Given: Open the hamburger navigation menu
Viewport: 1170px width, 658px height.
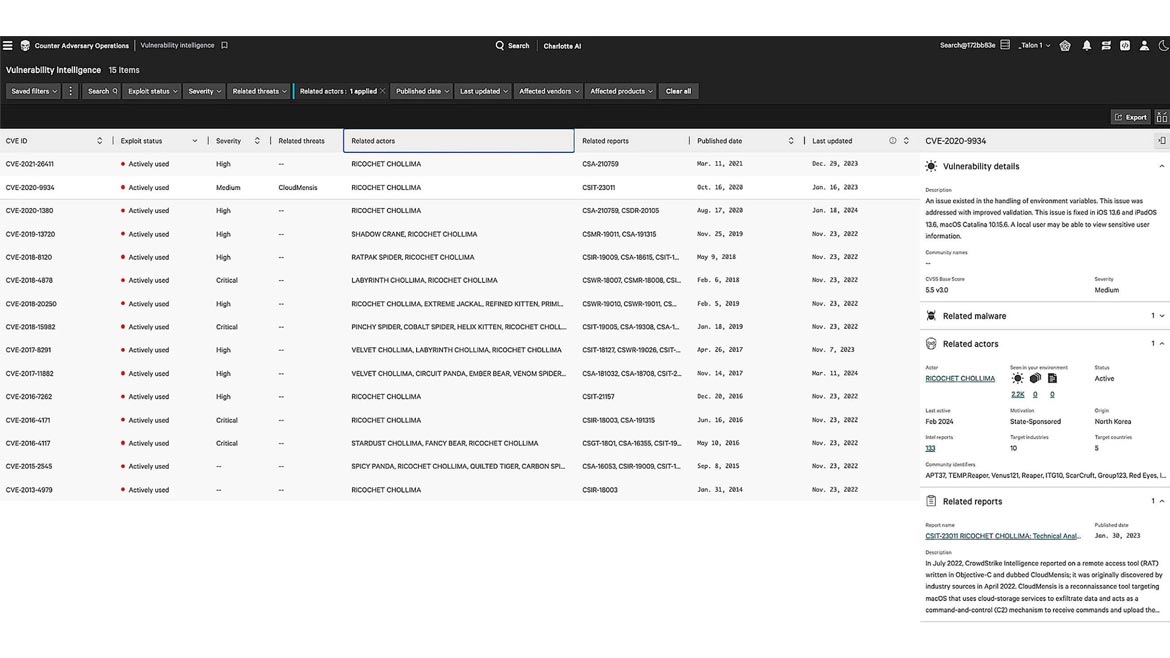Looking at the screenshot, I should [8, 46].
